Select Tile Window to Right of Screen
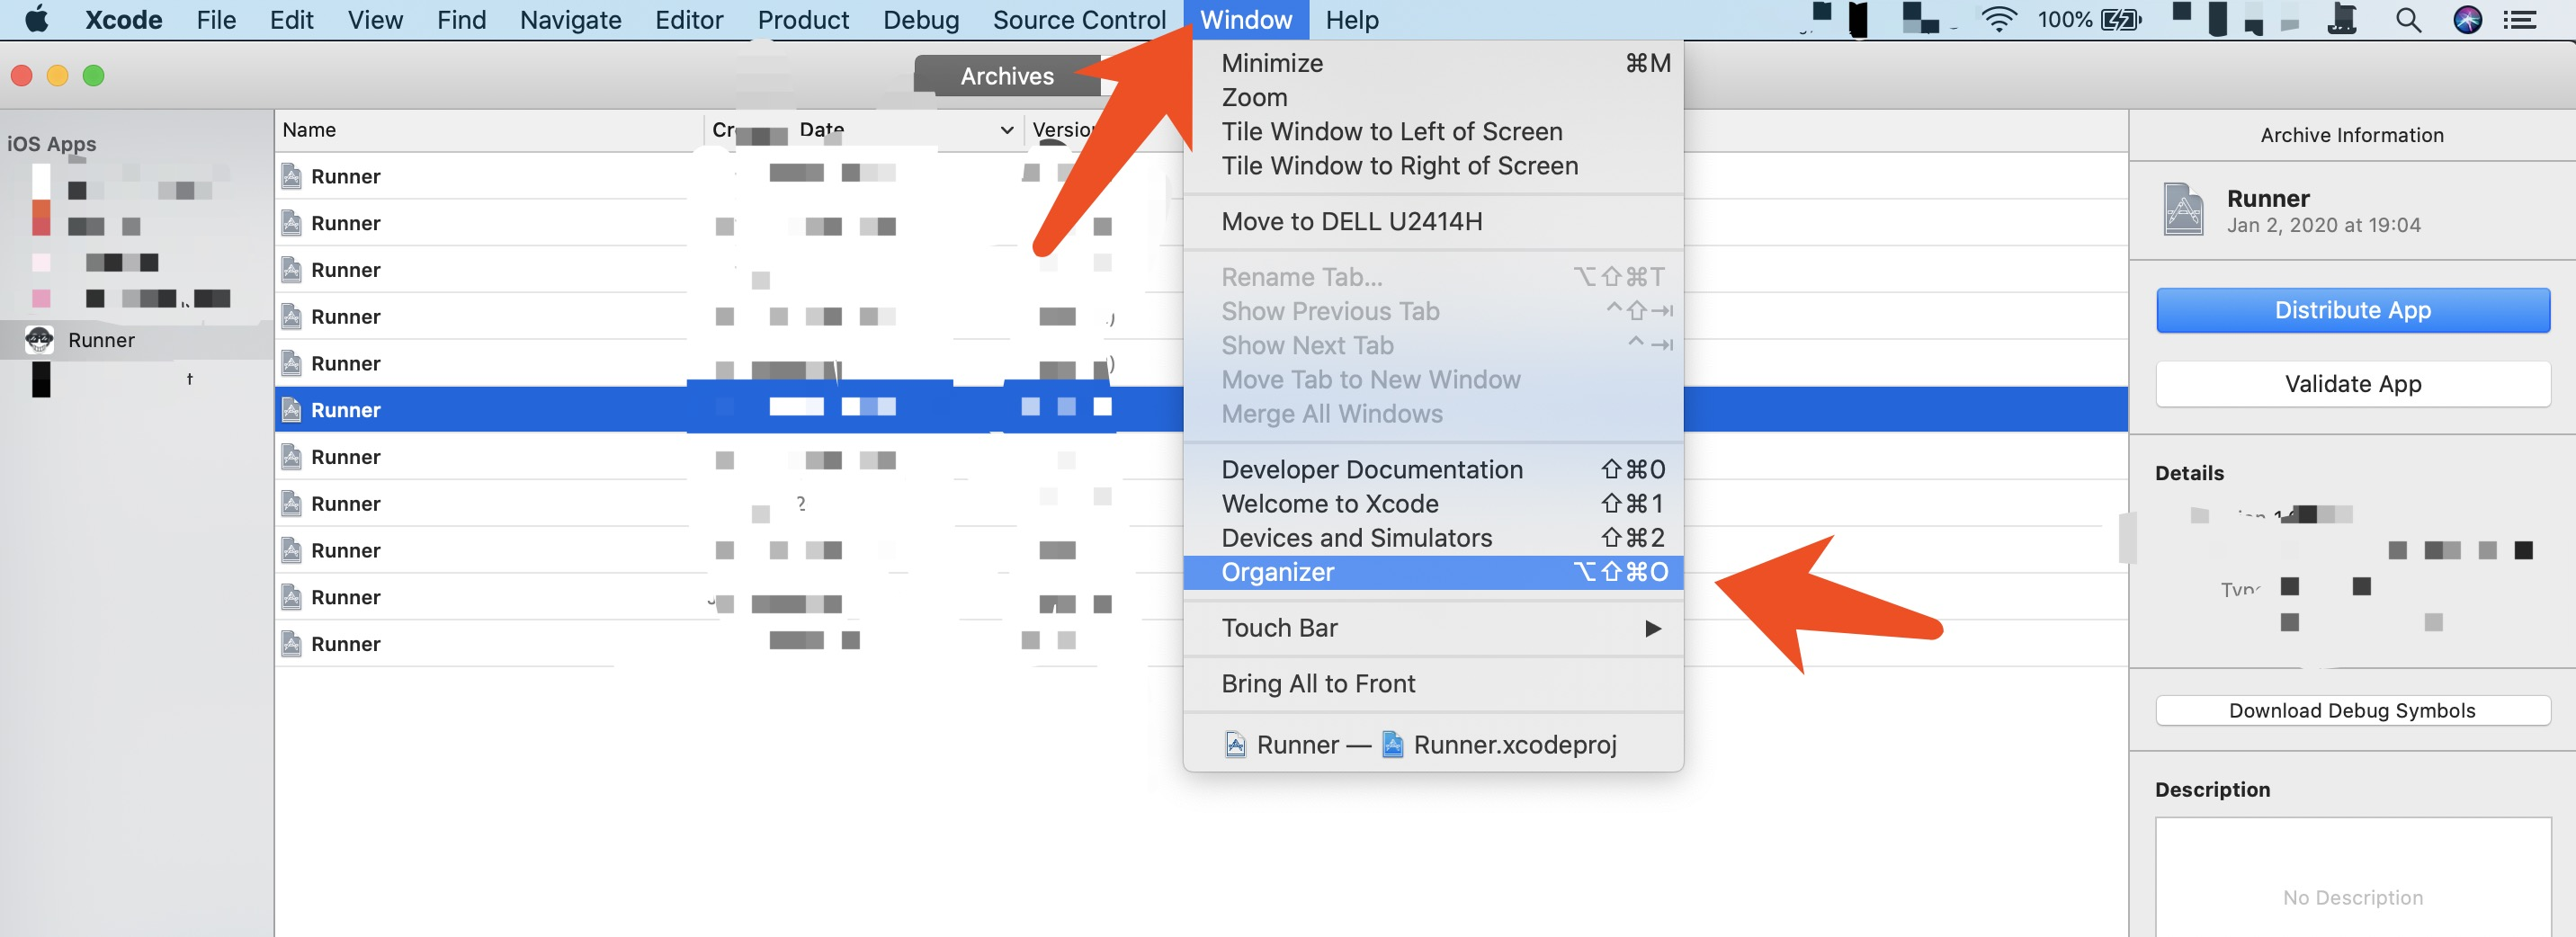The width and height of the screenshot is (2576, 937). (1433, 165)
